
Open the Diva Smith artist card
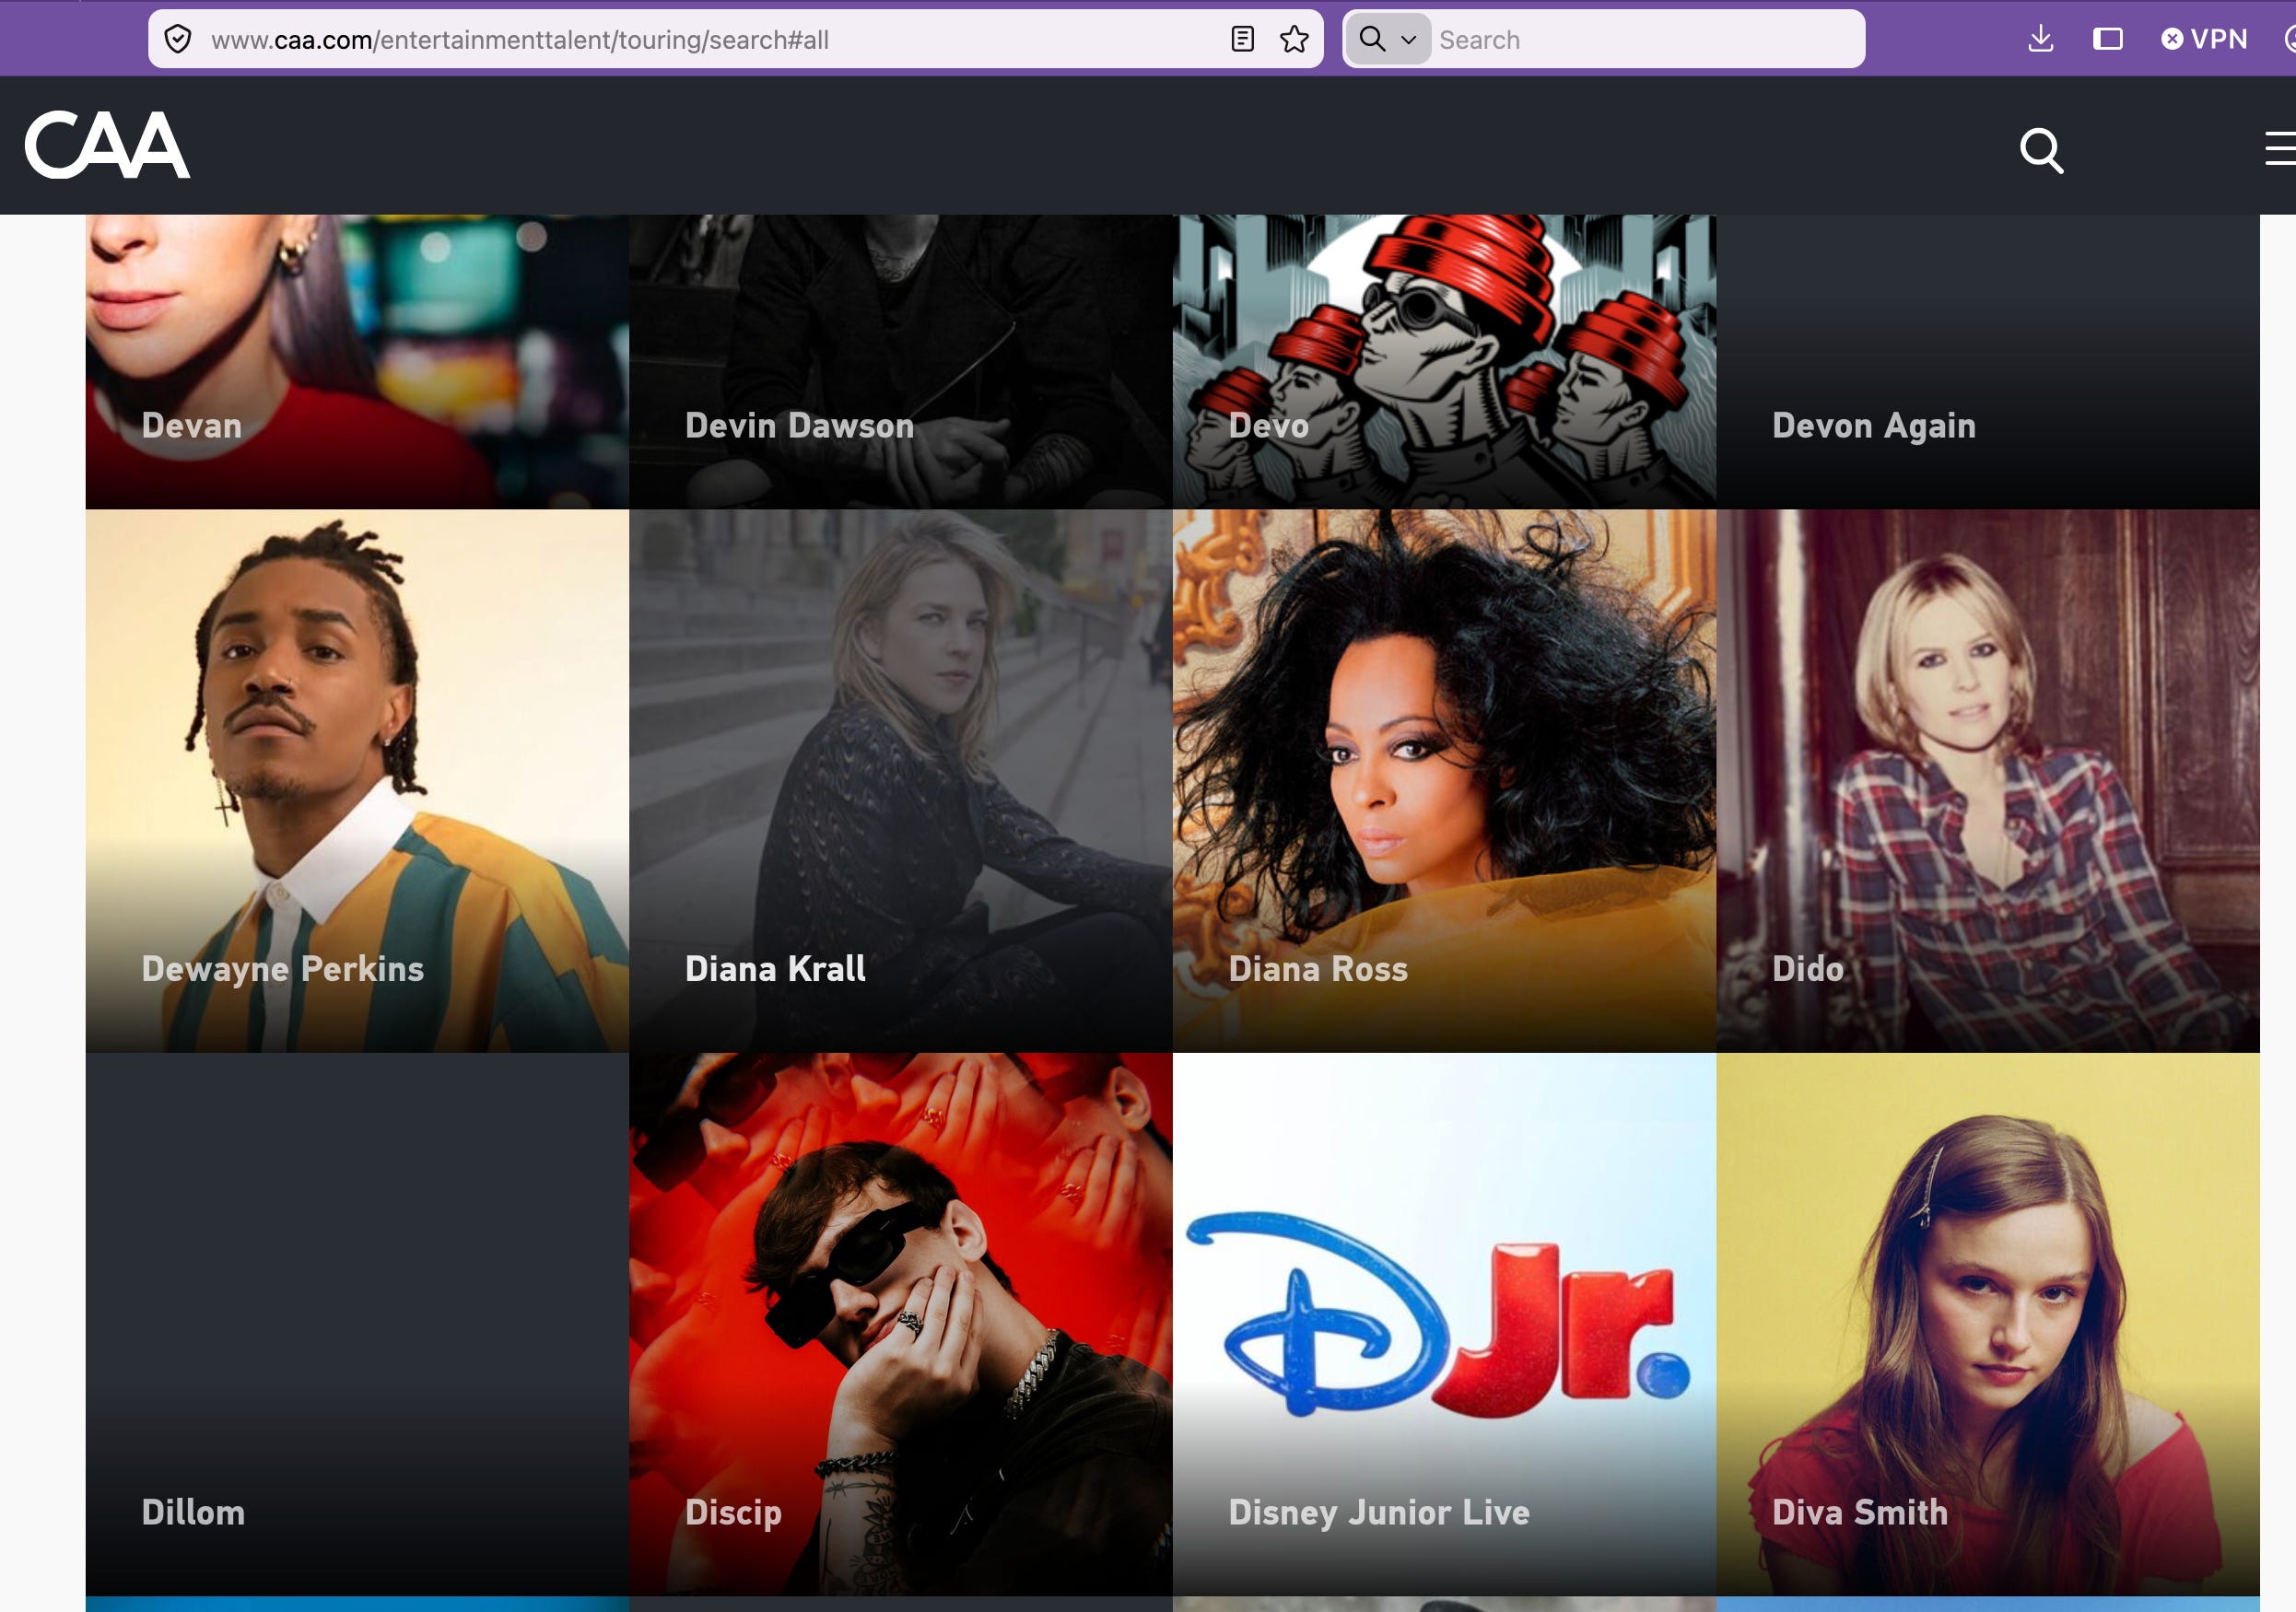1988,1324
